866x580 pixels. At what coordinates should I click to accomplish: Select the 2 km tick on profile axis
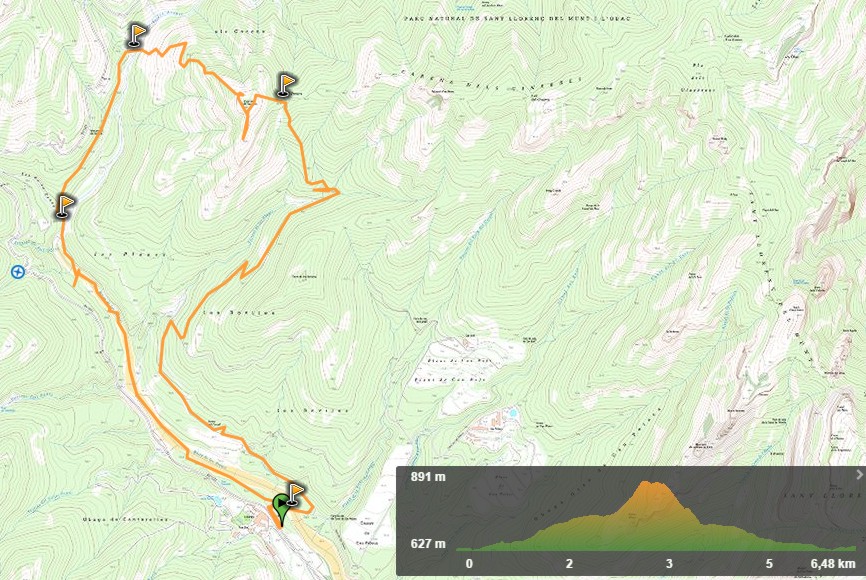click(569, 564)
